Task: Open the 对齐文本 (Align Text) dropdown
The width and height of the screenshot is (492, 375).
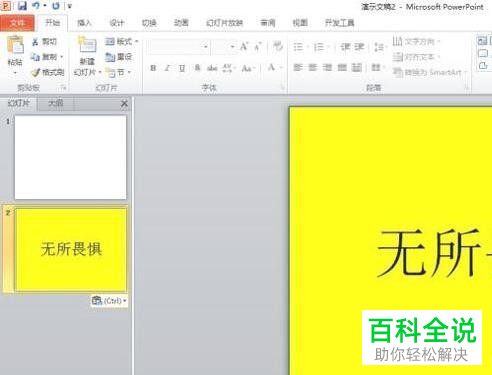Action: click(x=416, y=57)
